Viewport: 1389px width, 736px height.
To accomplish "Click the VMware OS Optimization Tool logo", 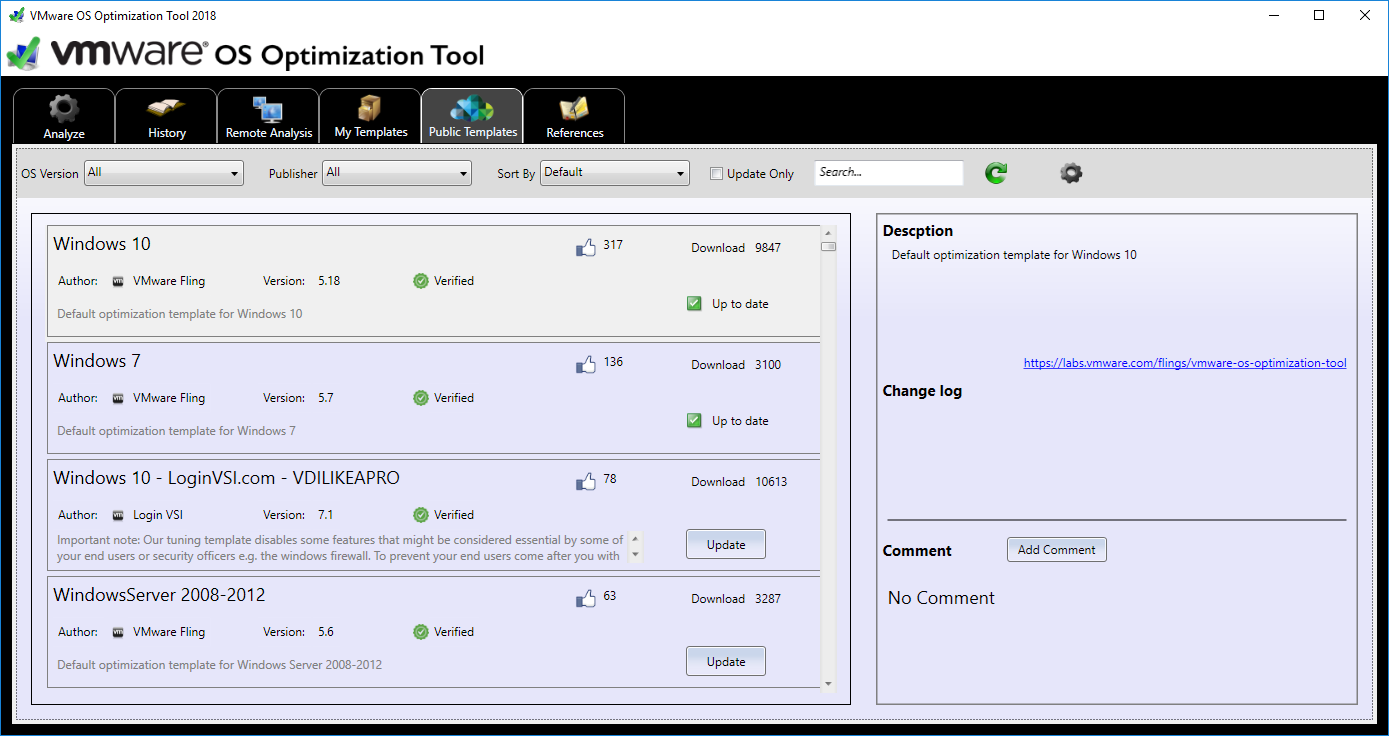I will (x=246, y=53).
